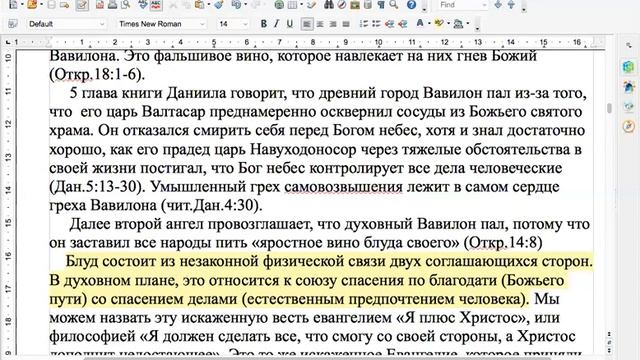Apply paragraph Background Color icon
Image resolution: width=640 pixels, height=360 pixels.
pos(458,24)
